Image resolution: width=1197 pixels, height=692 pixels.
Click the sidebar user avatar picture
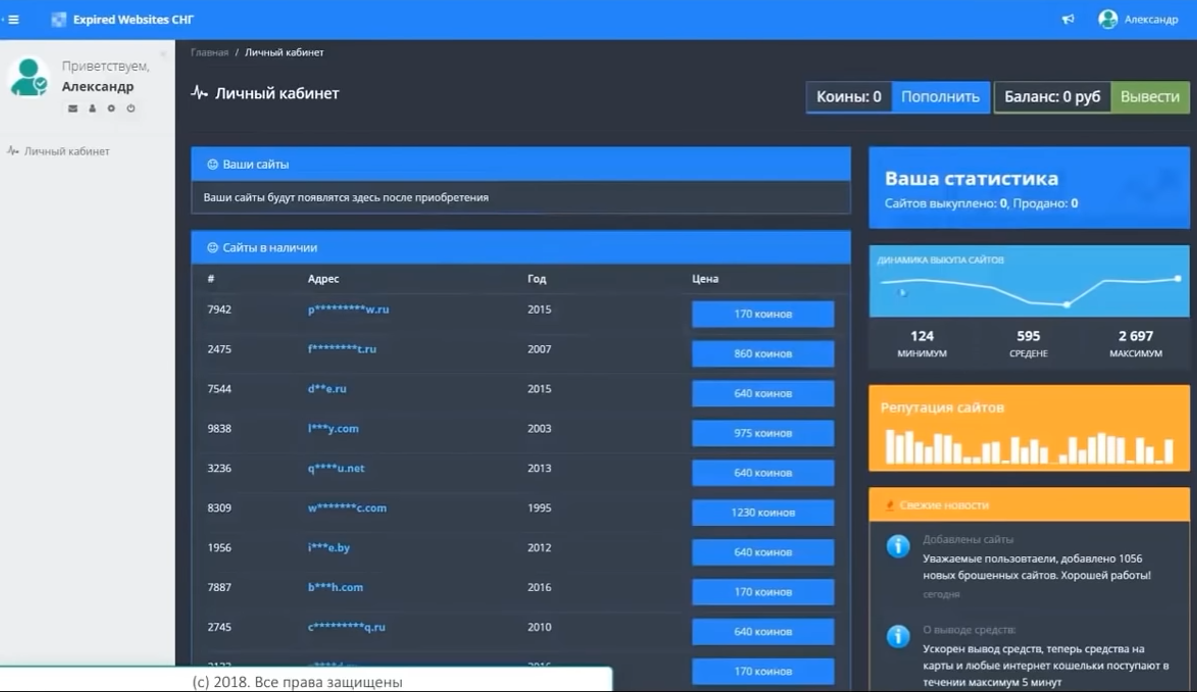pos(29,77)
